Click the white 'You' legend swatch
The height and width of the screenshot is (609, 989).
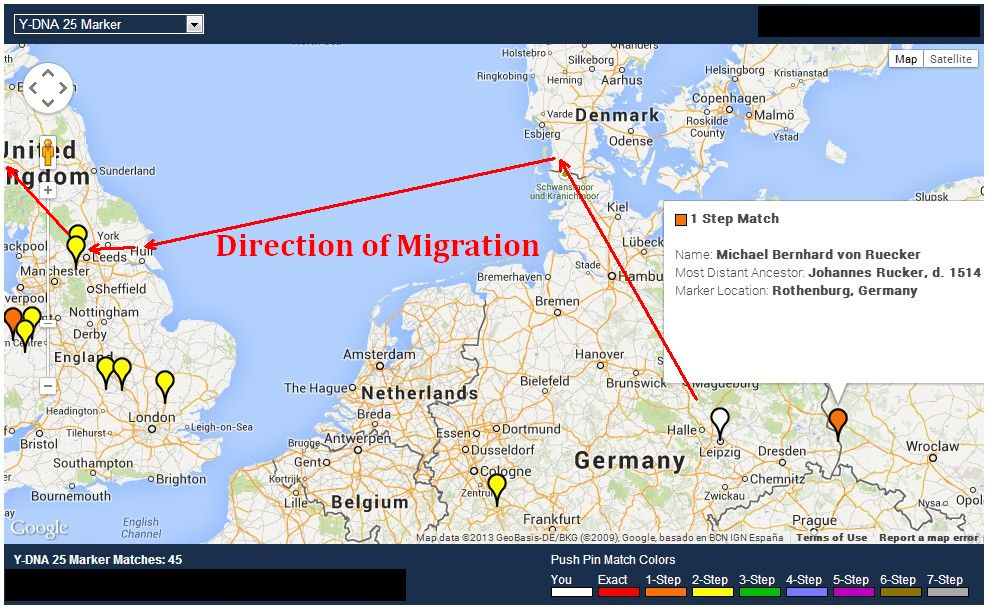click(571, 592)
